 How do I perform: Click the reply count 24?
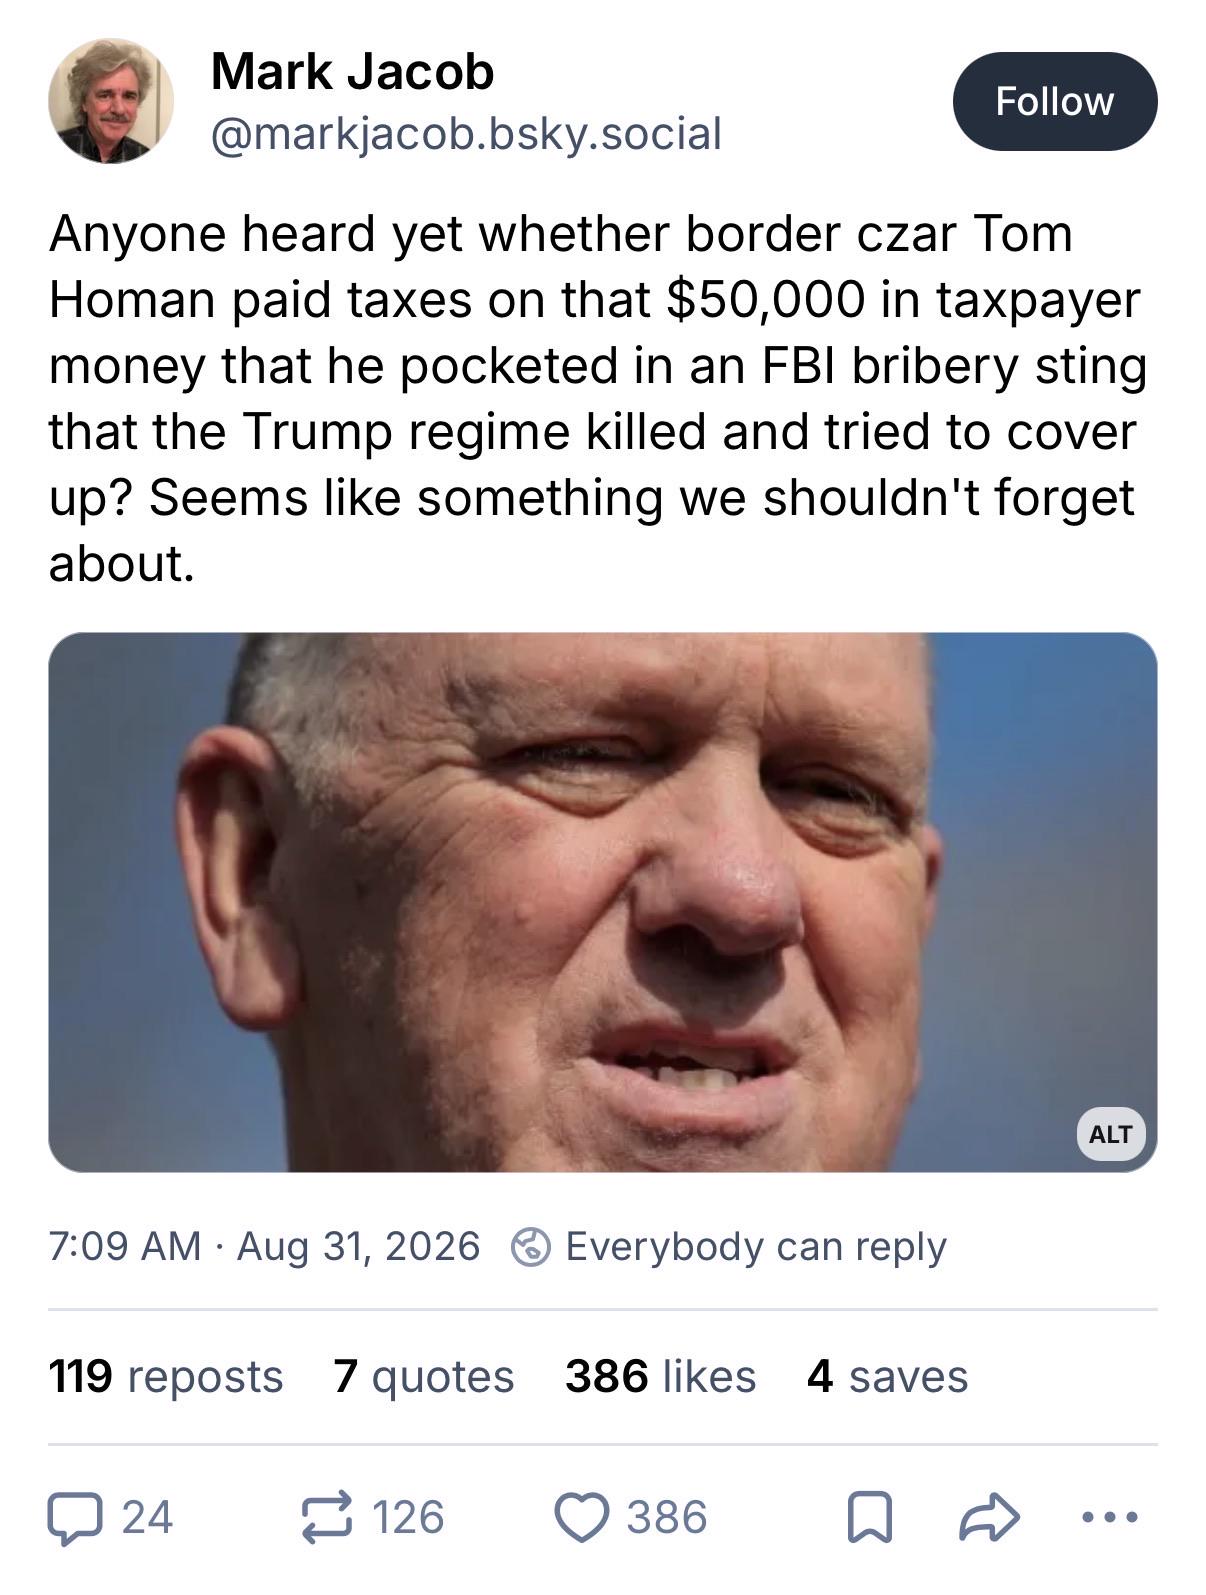(x=147, y=1517)
